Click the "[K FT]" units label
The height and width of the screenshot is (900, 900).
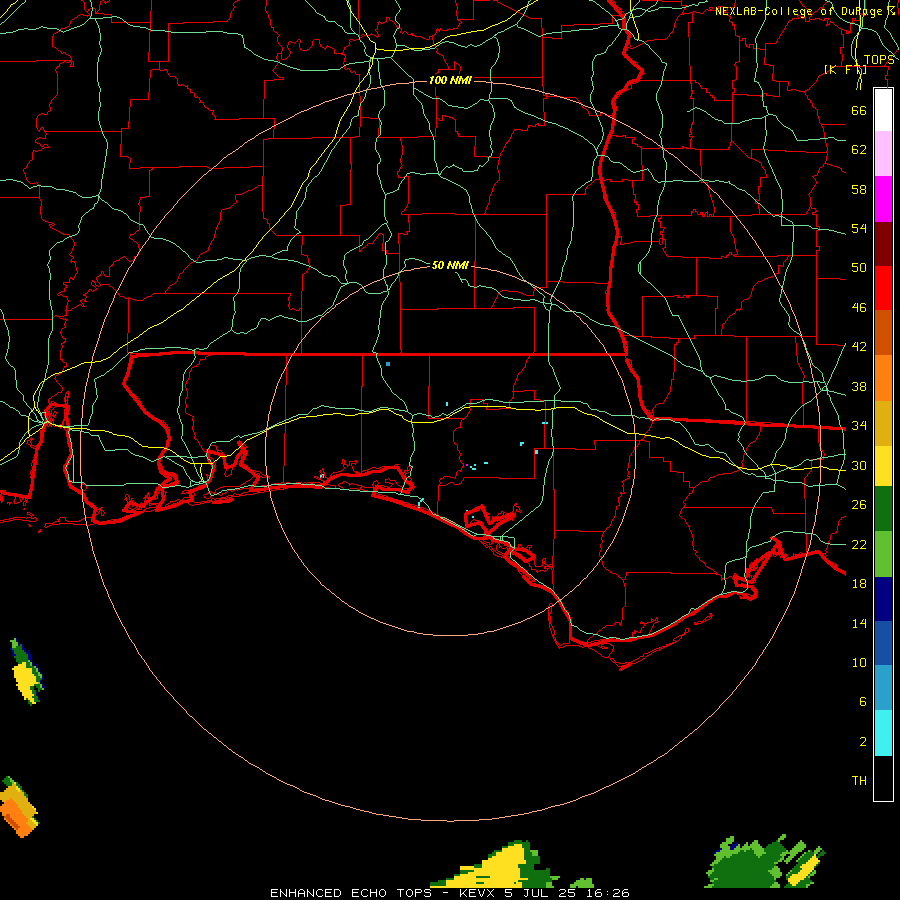(x=845, y=69)
